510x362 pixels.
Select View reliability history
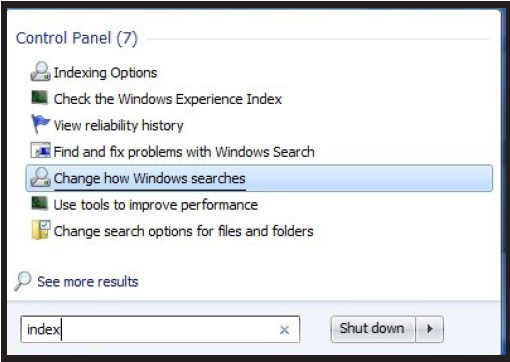[119, 125]
